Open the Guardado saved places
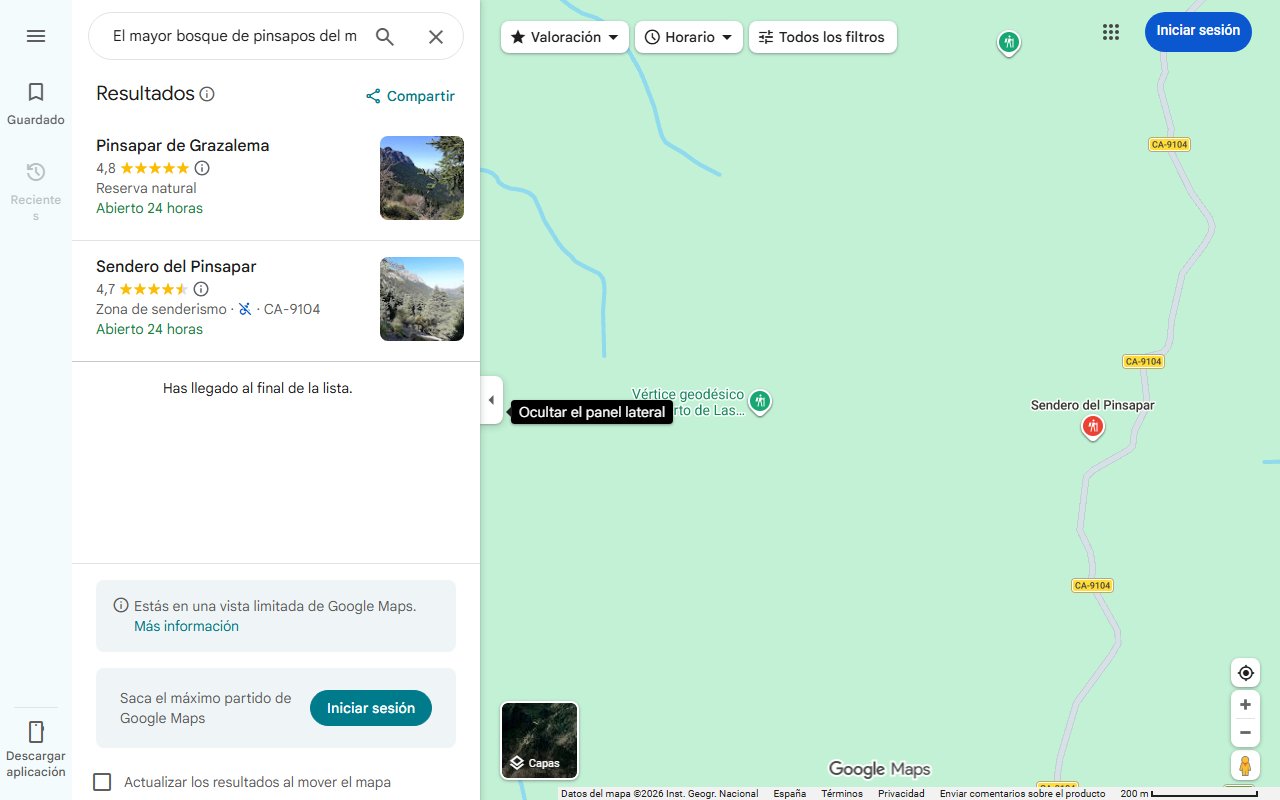 pyautogui.click(x=36, y=104)
